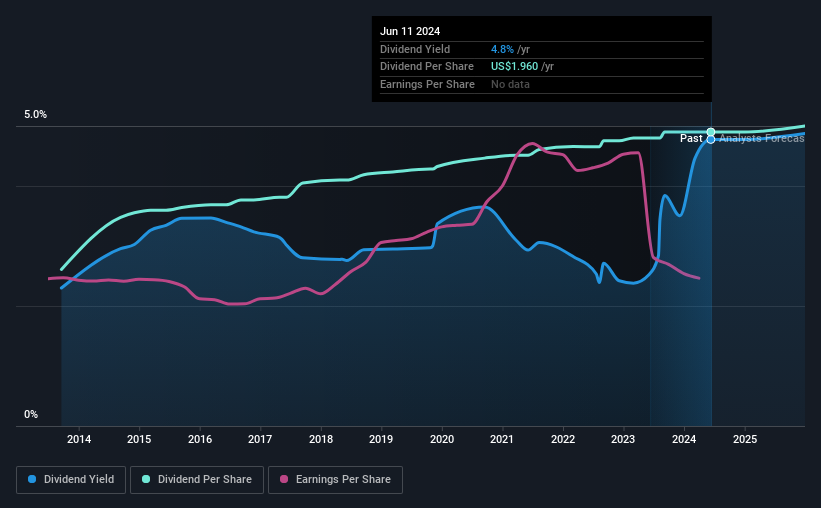Click the 2015 x-axis label
The width and height of the screenshot is (821, 508).
click(139, 439)
